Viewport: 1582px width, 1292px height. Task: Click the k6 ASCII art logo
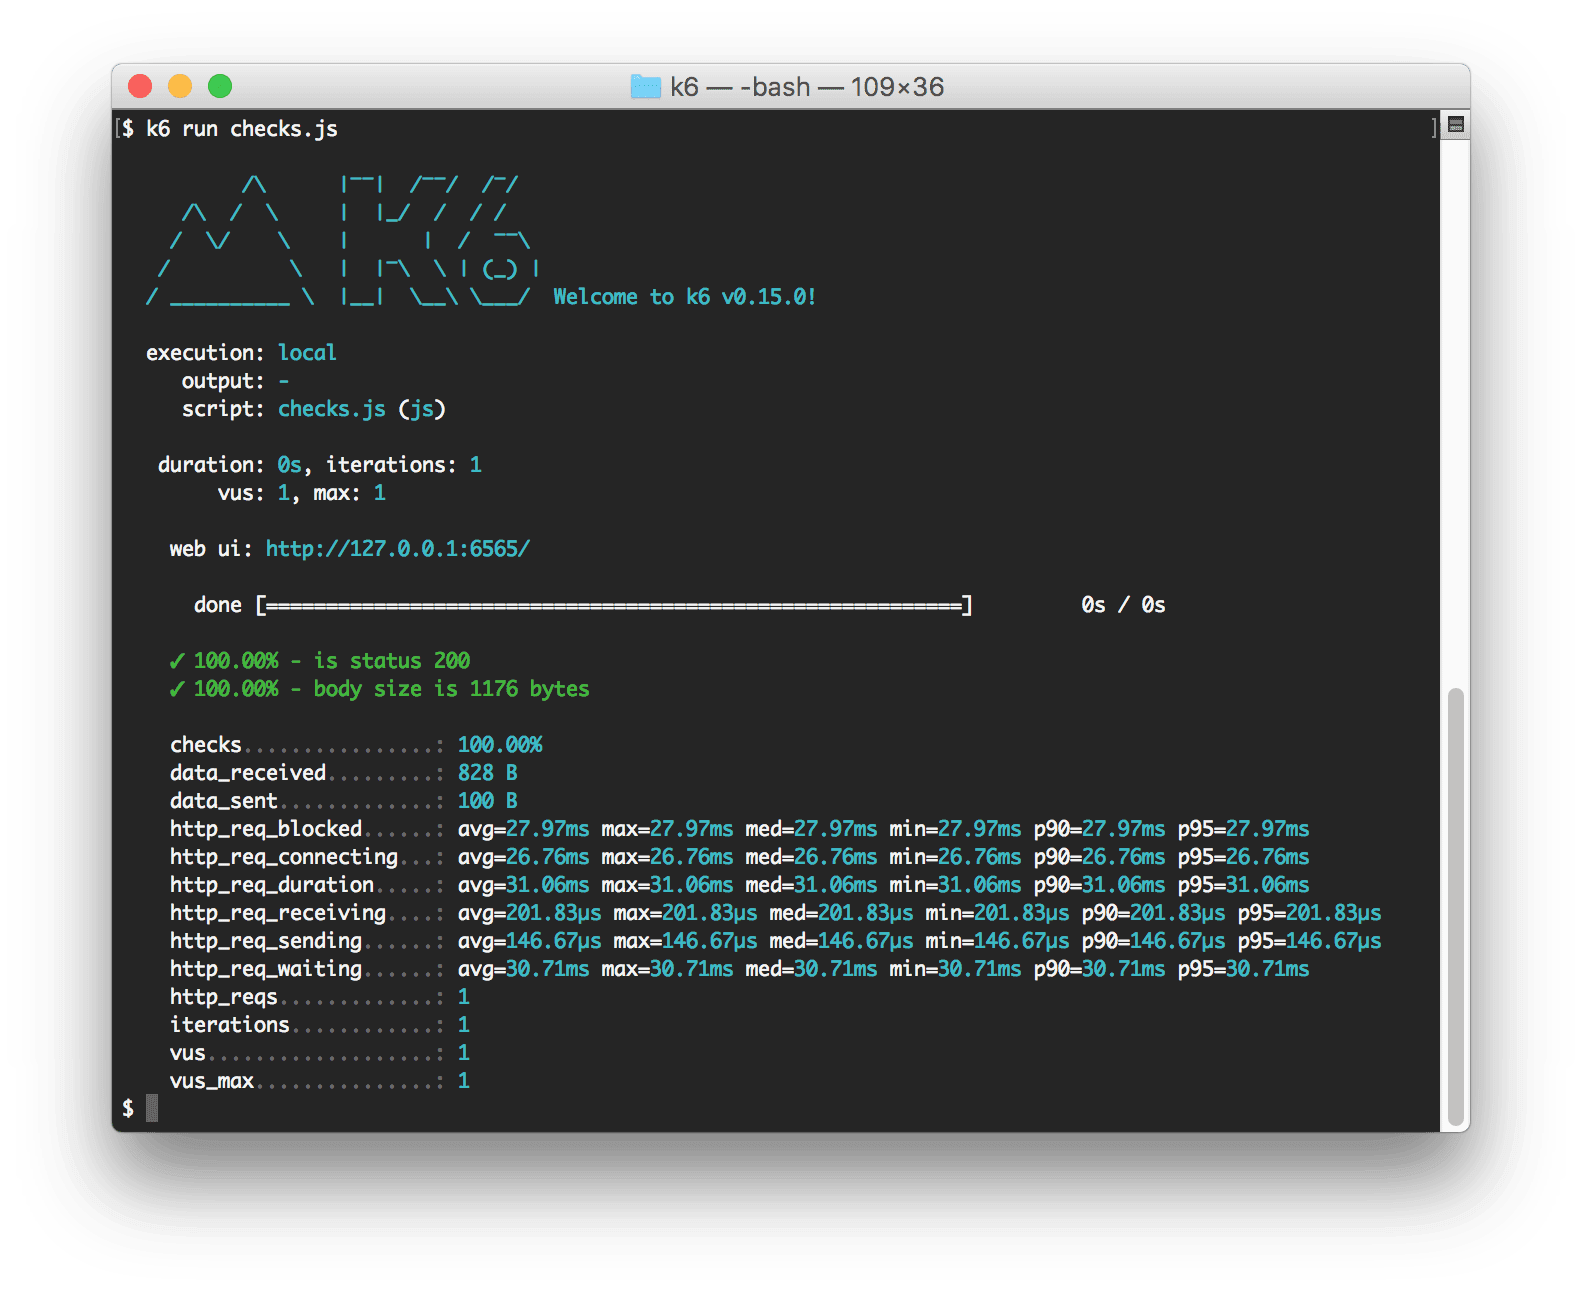[340, 241]
